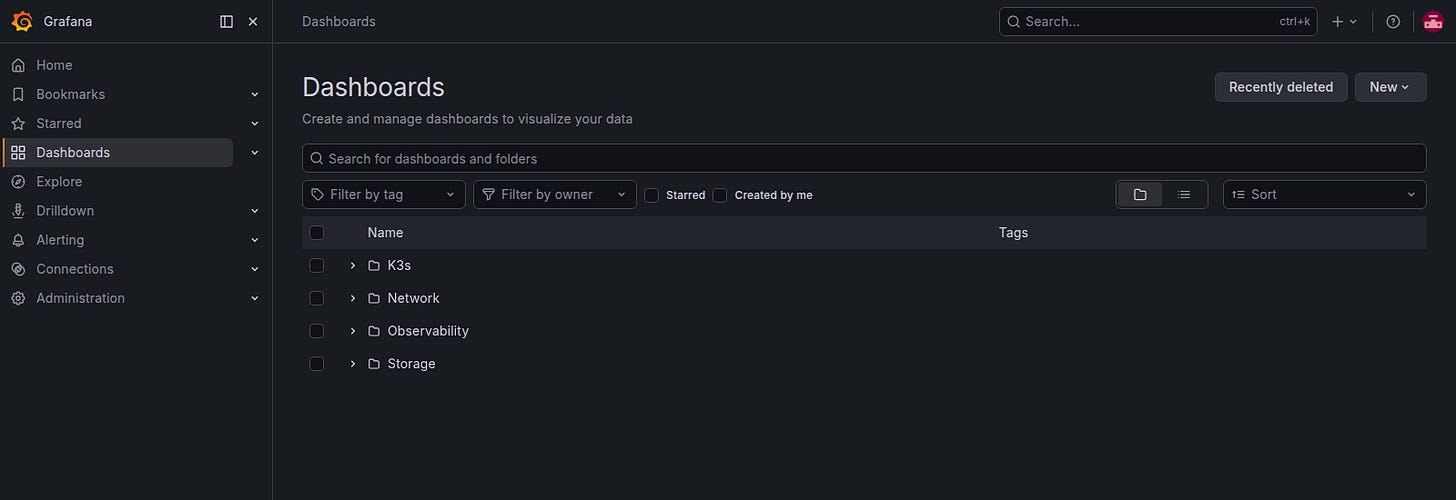Click the Network folder icon
This screenshot has height=500, width=1456.
tap(374, 298)
